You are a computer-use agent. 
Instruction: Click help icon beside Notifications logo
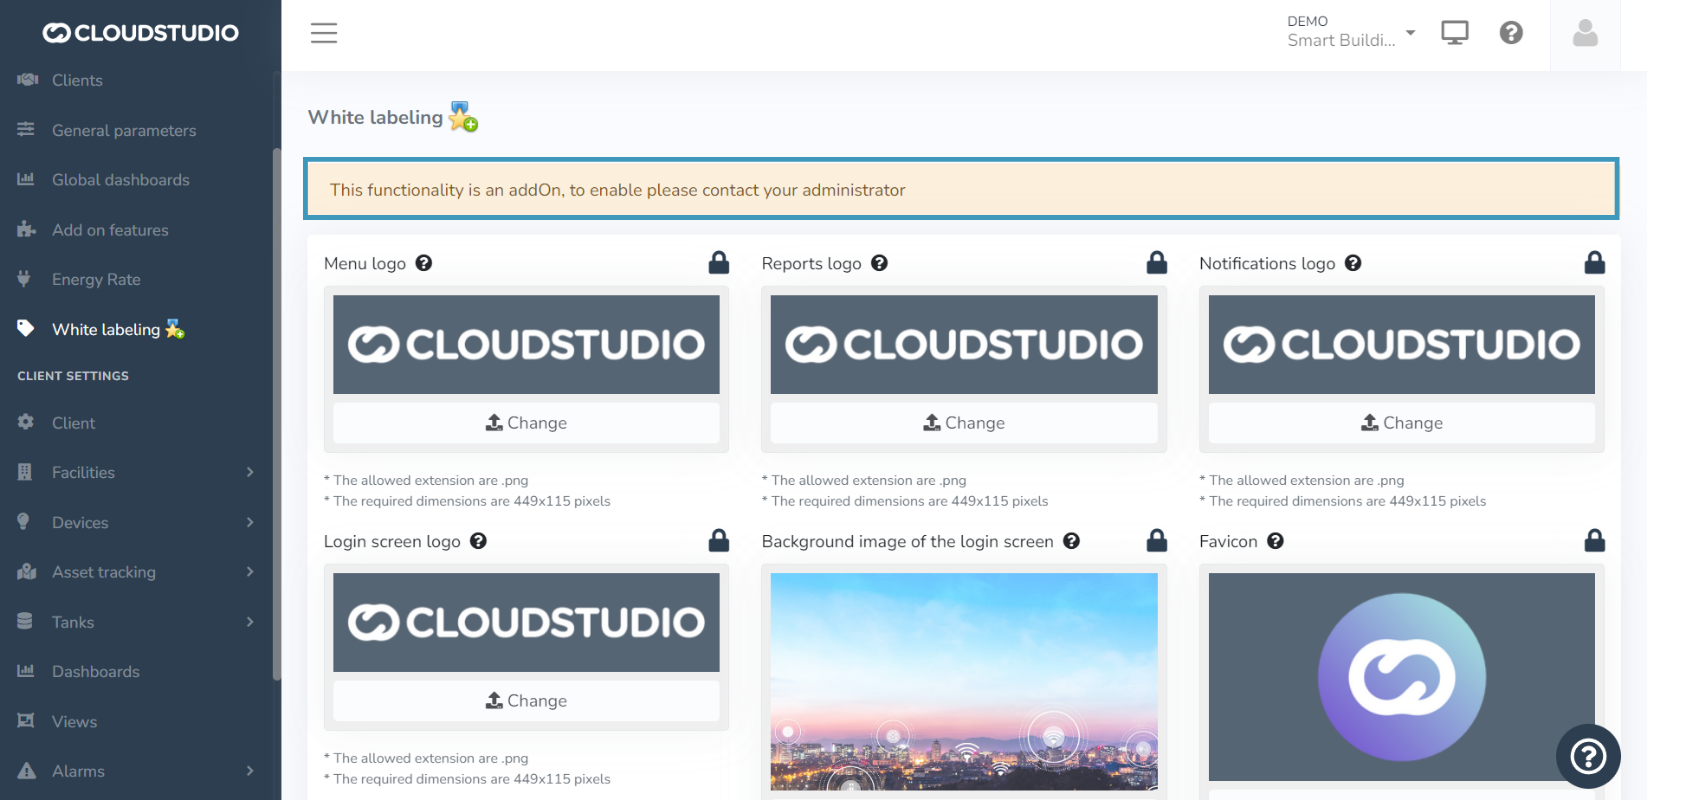1352,263
